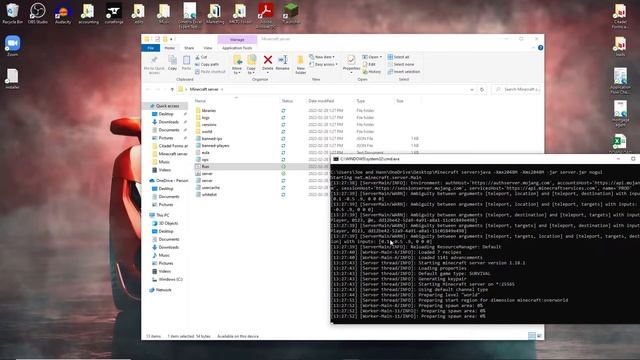The image size is (640, 360).
Task: Select the Excel file desktop icon
Action: click(x=620, y=144)
